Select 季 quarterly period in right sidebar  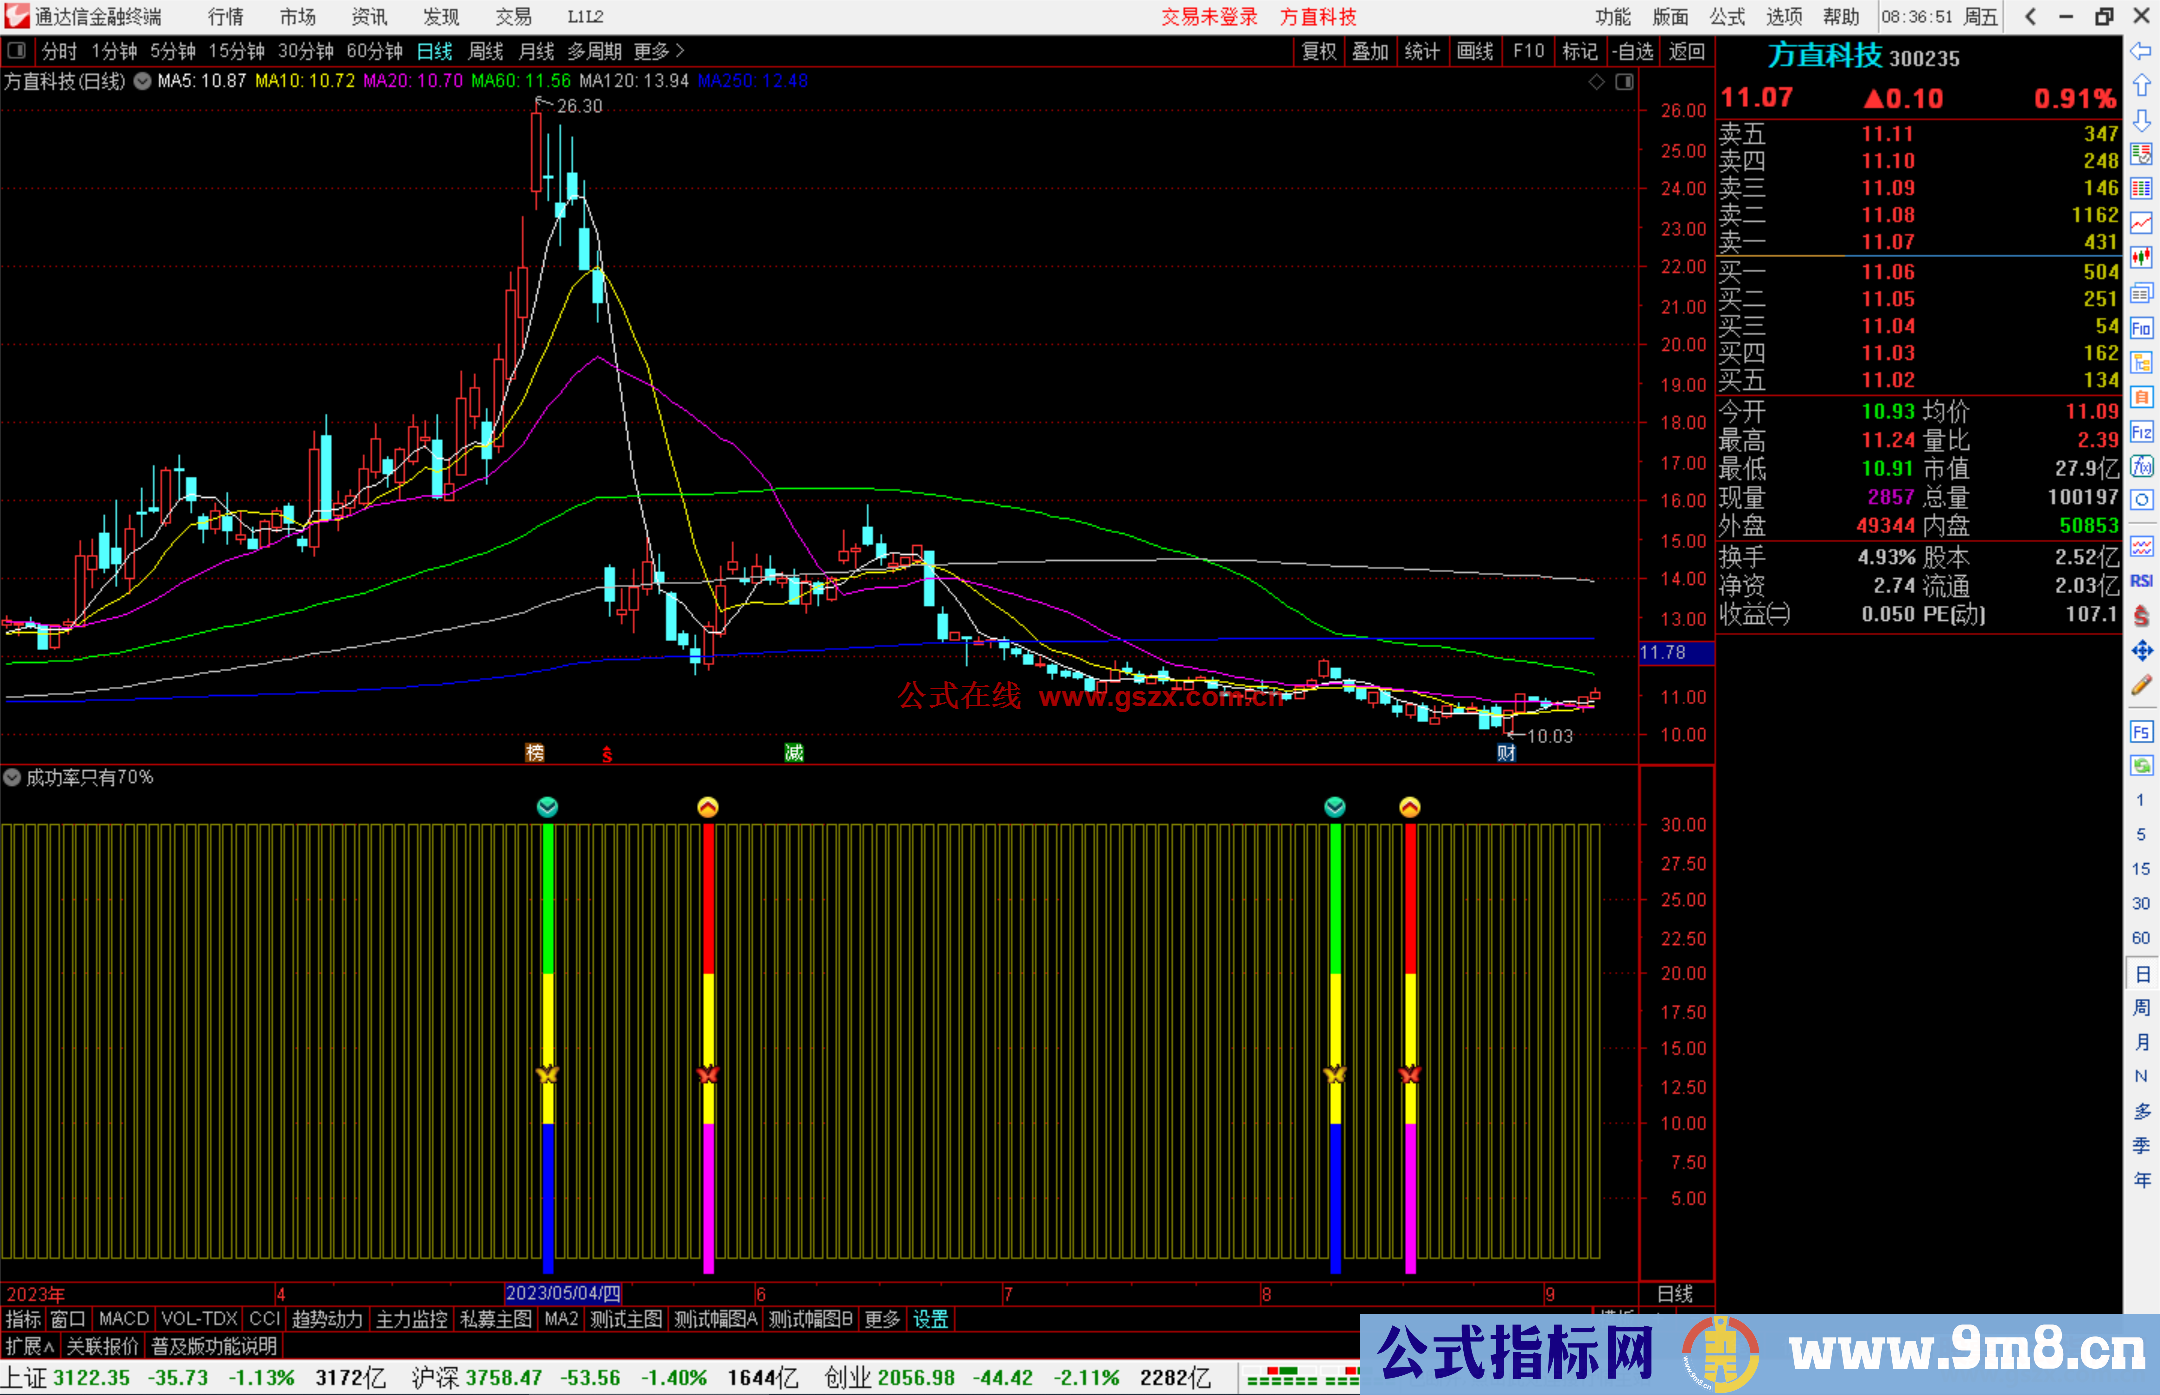[2140, 1146]
